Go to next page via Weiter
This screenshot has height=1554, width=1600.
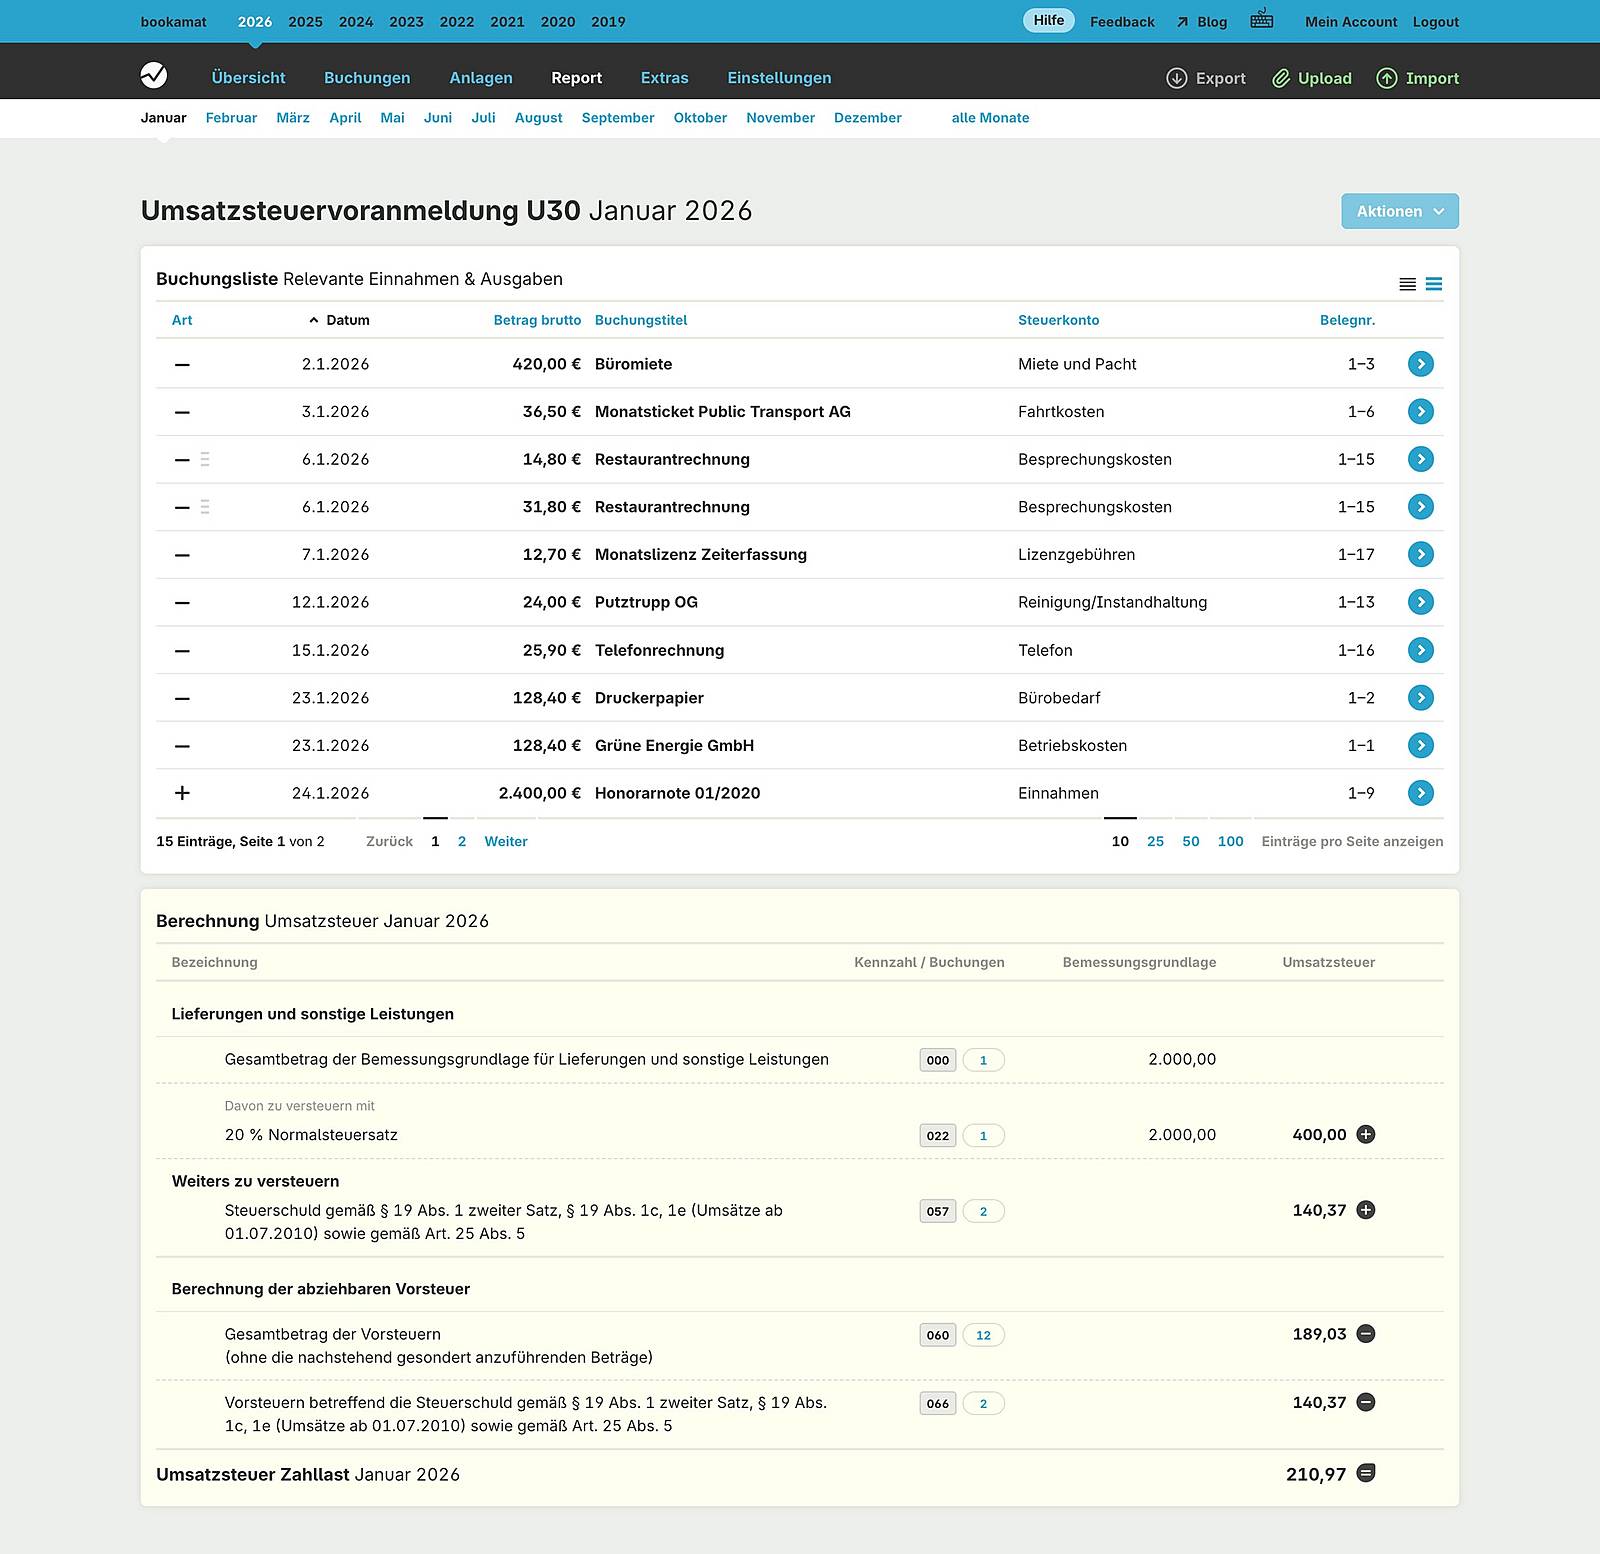506,841
